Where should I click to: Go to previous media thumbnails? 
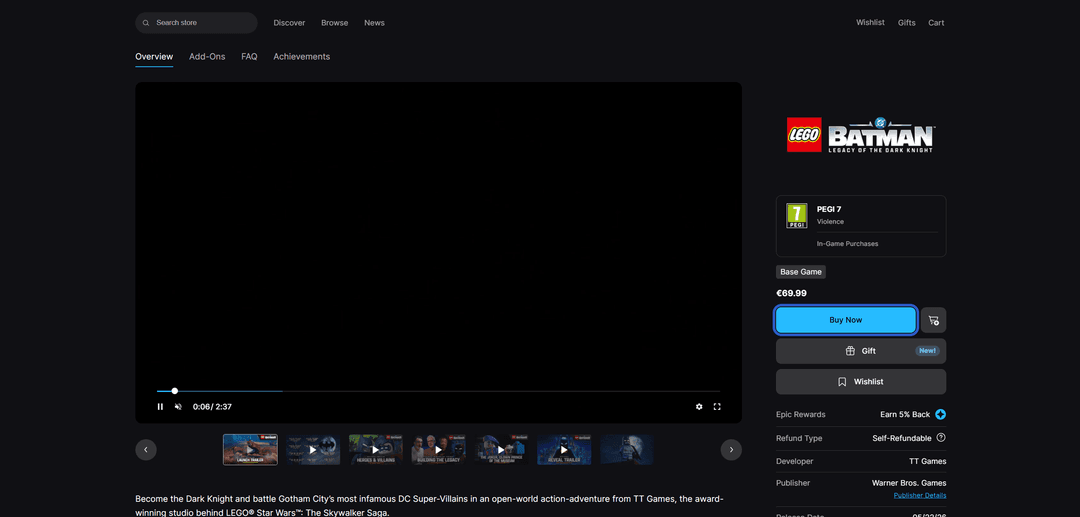click(x=146, y=450)
